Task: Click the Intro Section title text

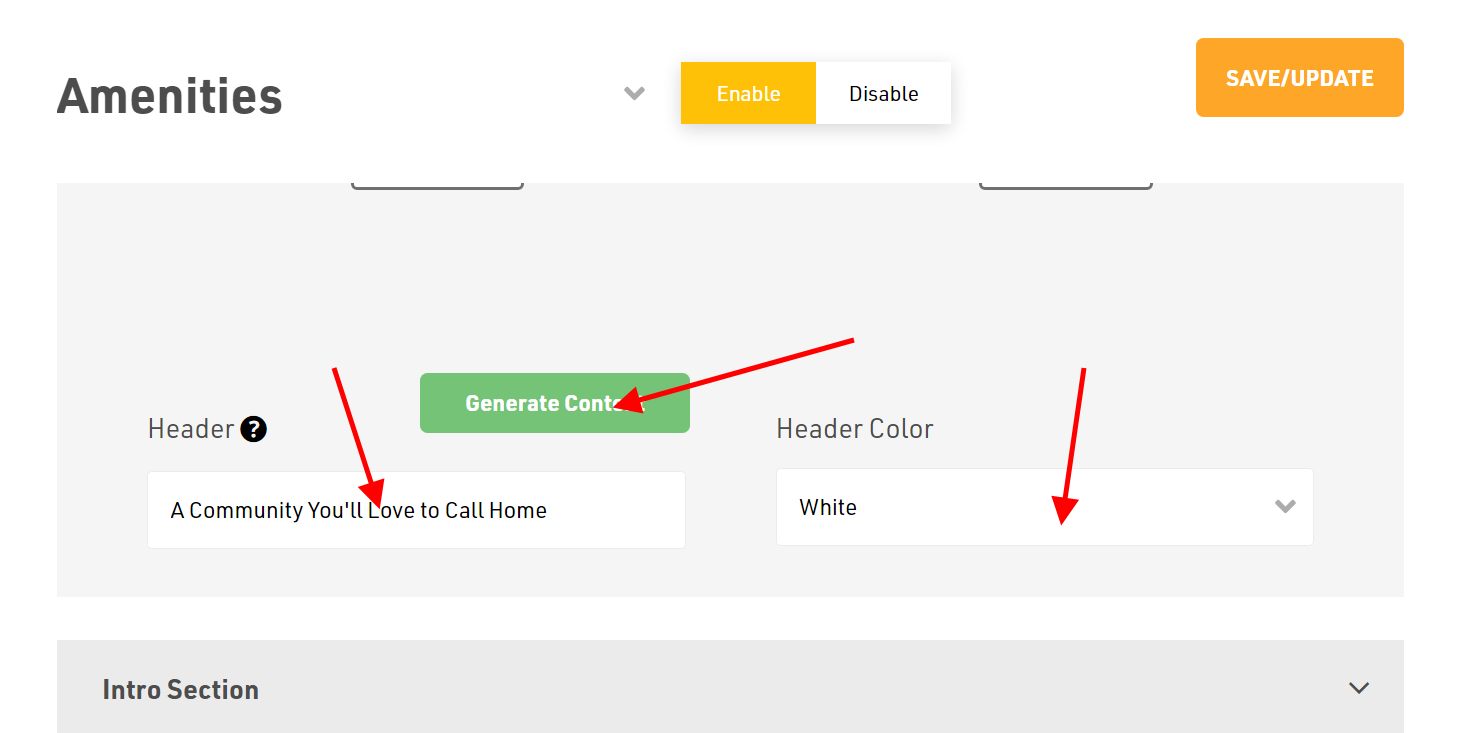Action: pyautogui.click(x=181, y=690)
